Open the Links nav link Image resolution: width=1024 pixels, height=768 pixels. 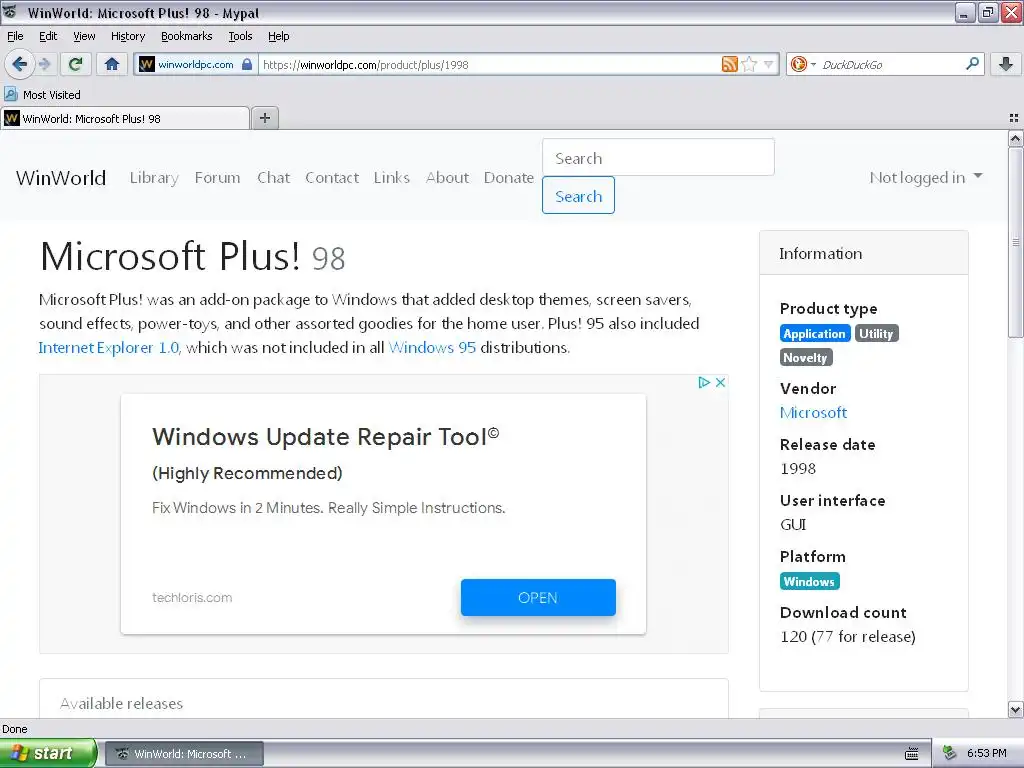coord(392,178)
